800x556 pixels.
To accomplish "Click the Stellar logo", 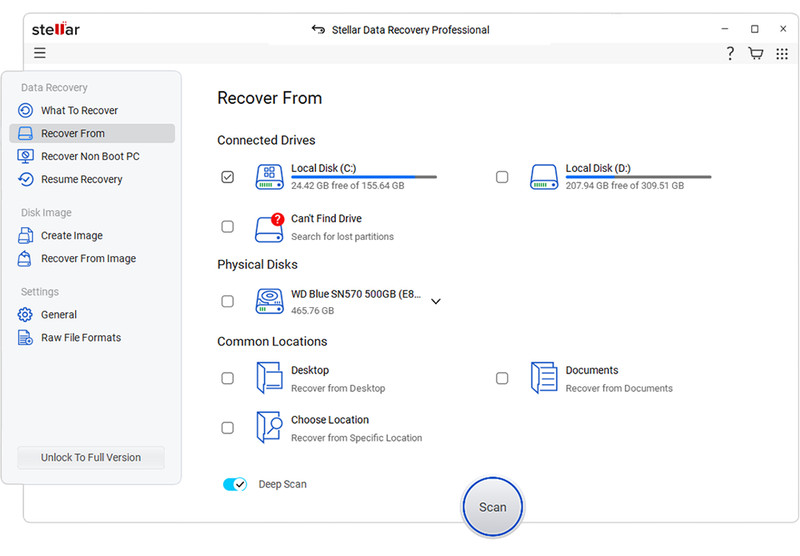I will pyautogui.click(x=56, y=29).
